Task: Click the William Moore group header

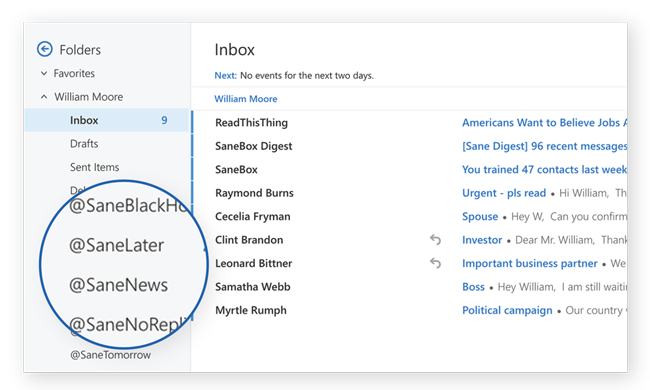Action: [246, 99]
